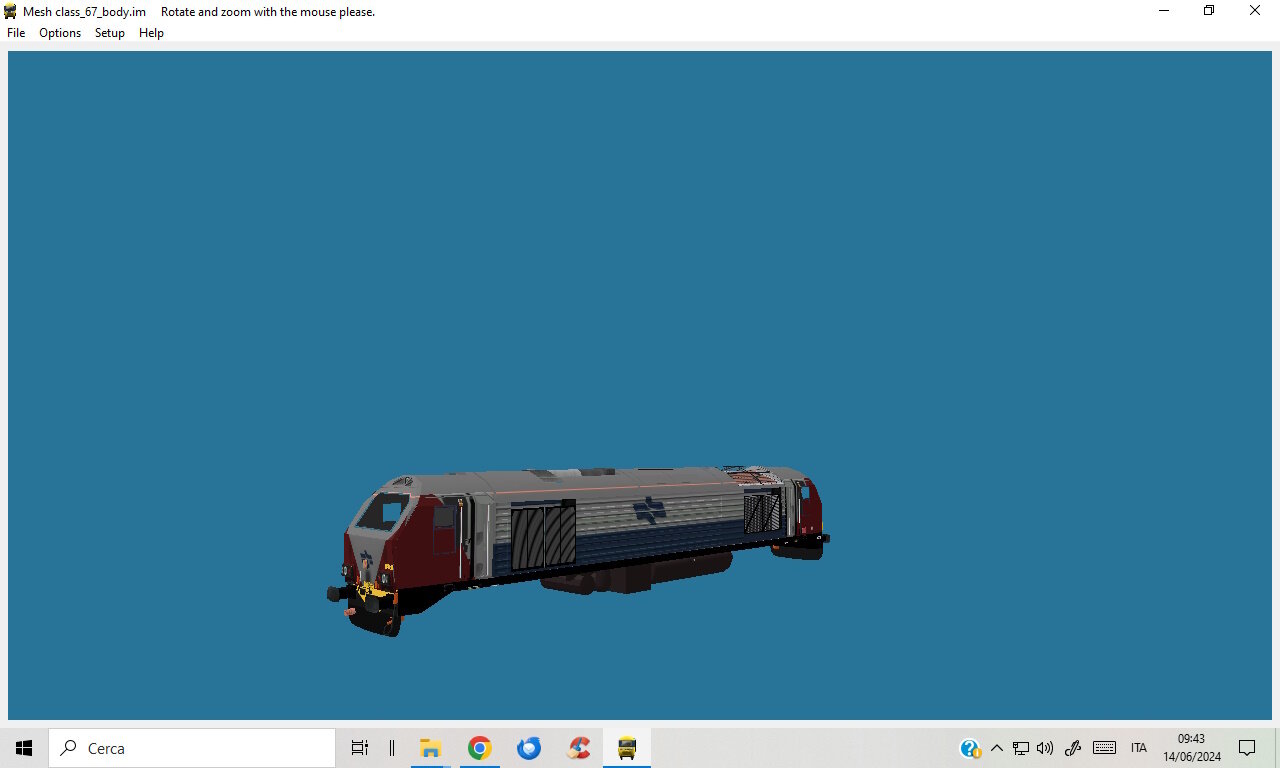Minimize the mesh viewer window
The width and height of the screenshot is (1280, 768).
tap(1164, 11)
